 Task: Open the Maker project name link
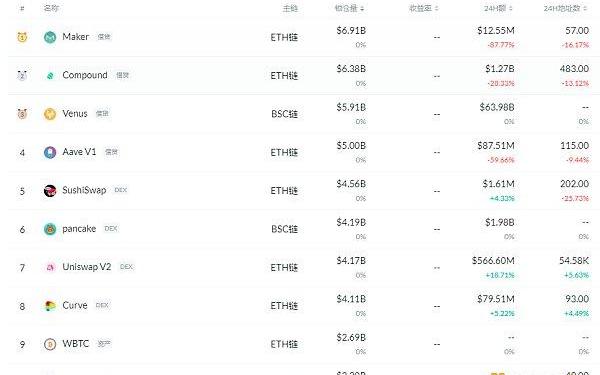point(75,37)
